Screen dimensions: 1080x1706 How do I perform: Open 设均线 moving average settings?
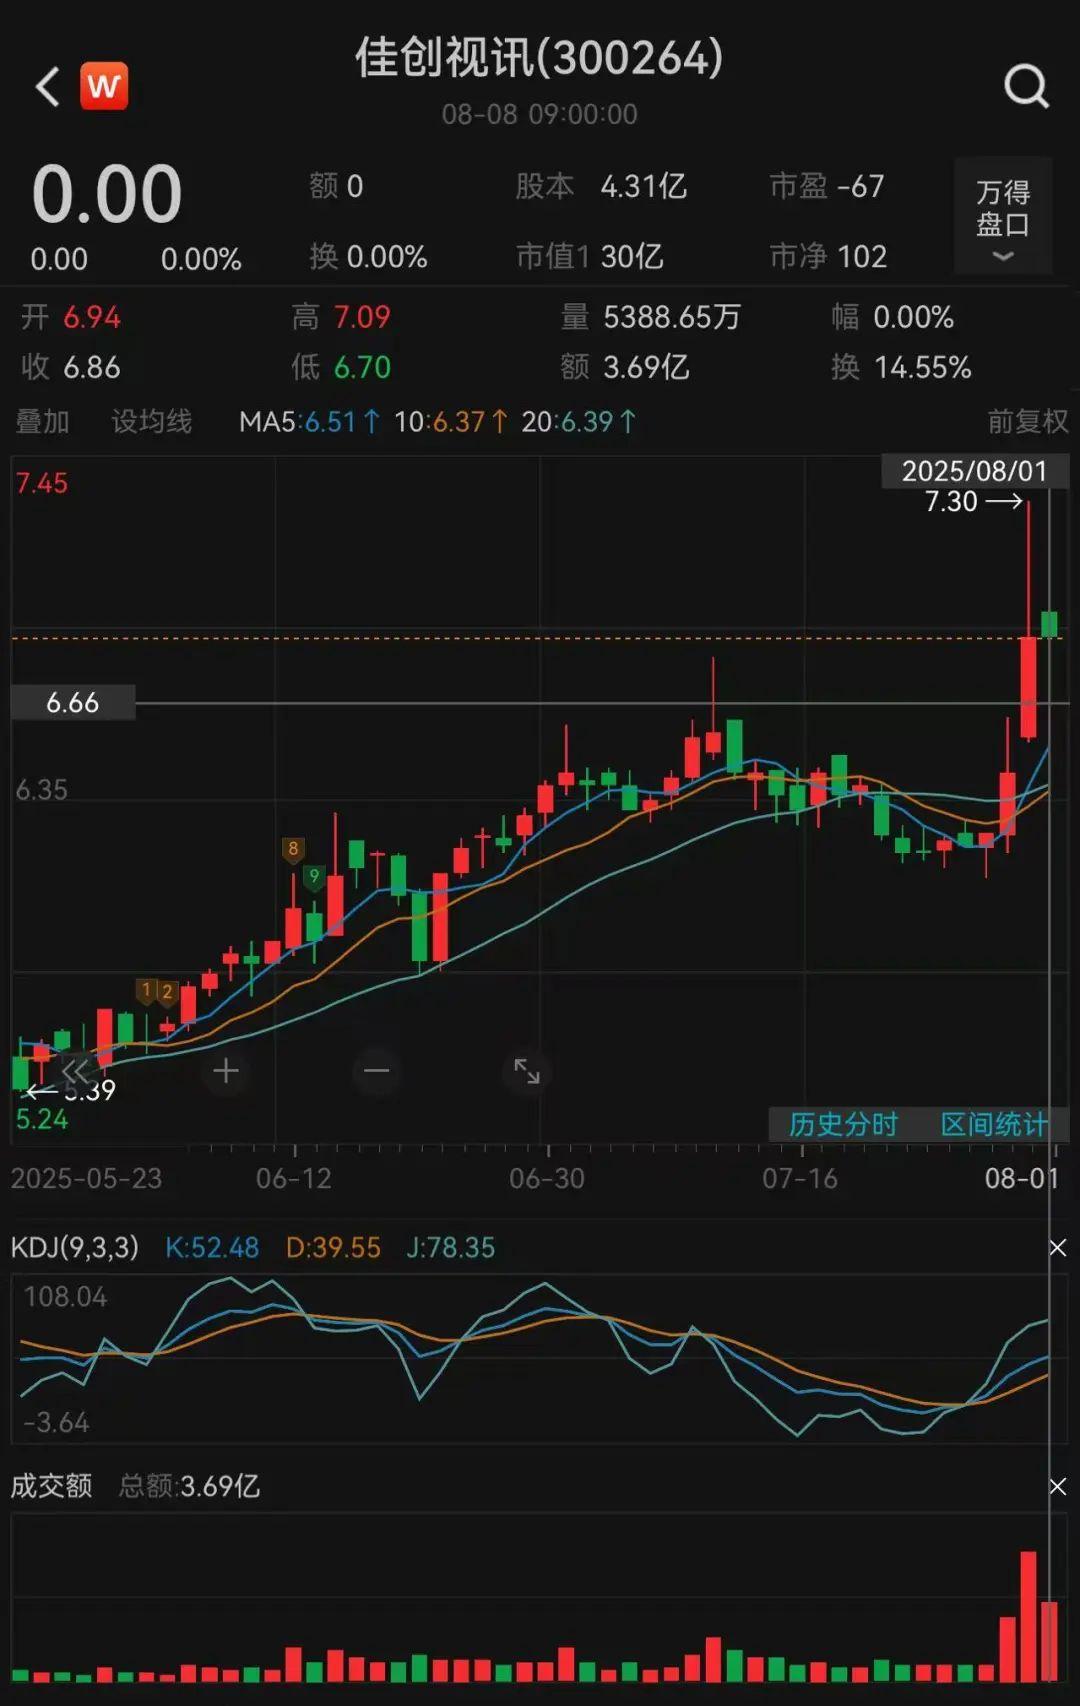point(151,422)
